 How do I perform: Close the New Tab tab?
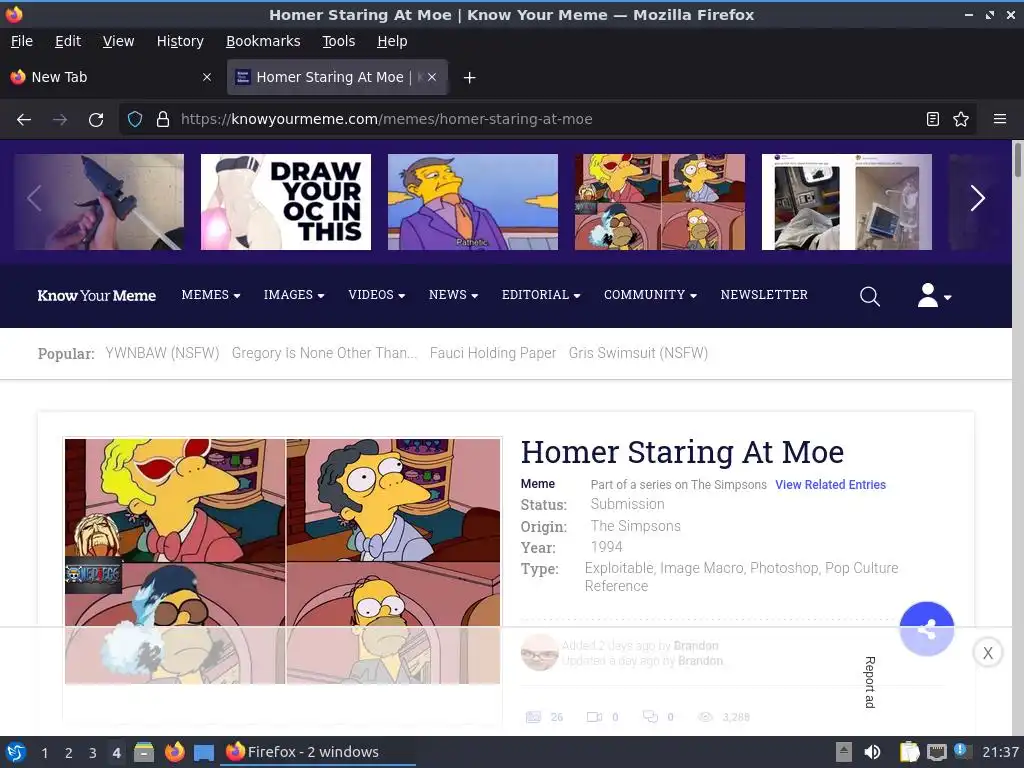point(207,77)
